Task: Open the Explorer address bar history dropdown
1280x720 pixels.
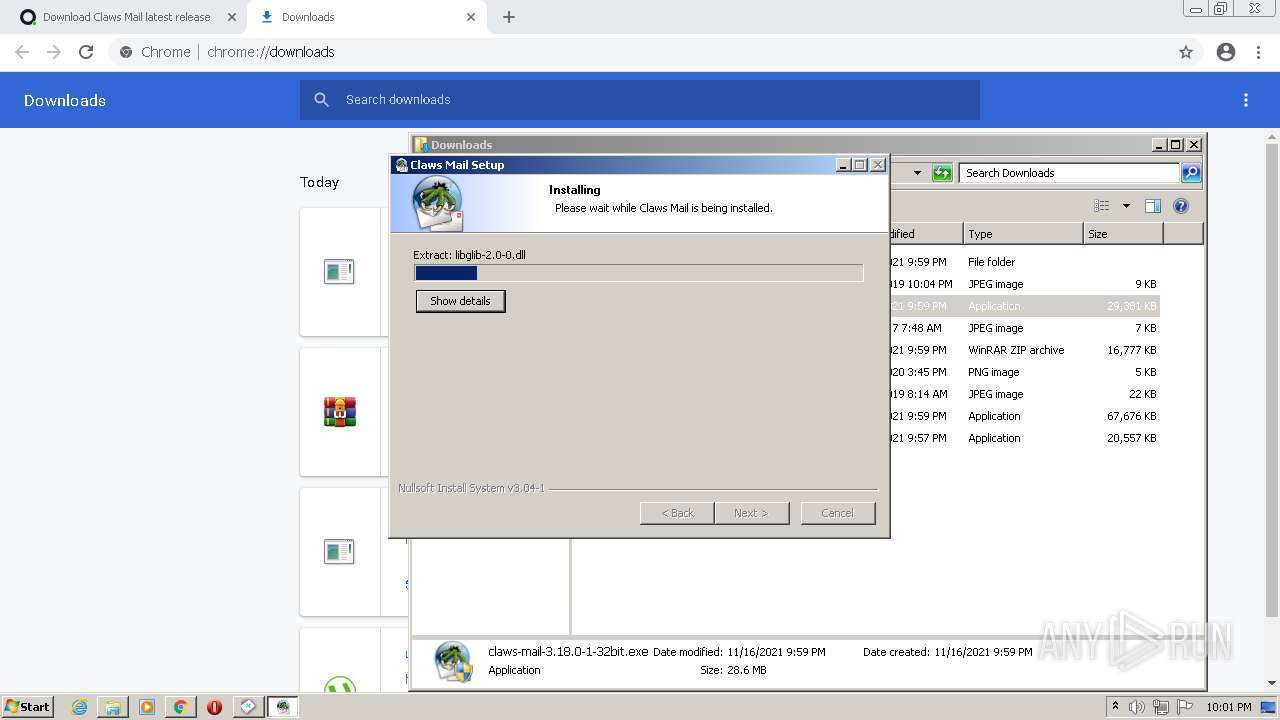Action: click(x=917, y=173)
